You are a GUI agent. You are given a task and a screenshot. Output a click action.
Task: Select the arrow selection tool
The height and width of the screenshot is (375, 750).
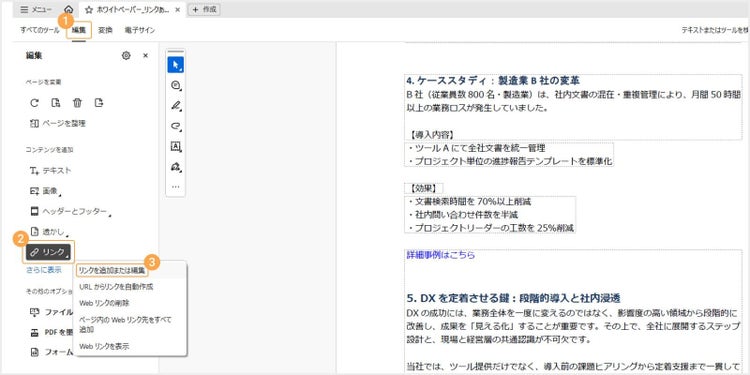click(x=176, y=65)
